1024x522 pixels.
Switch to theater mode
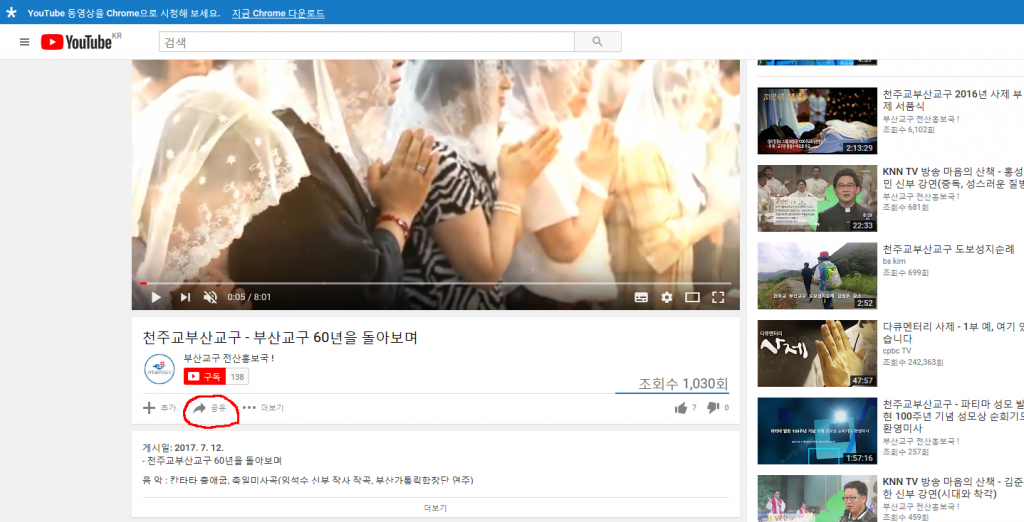click(x=692, y=297)
